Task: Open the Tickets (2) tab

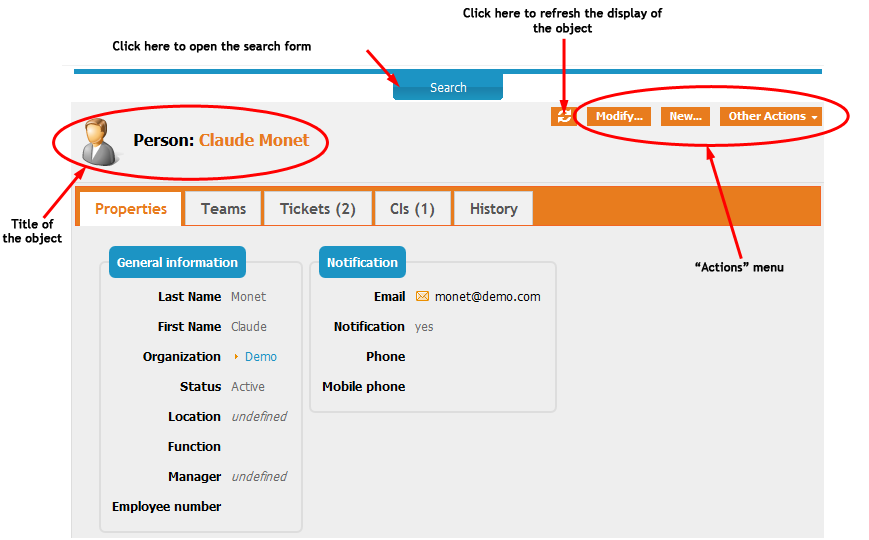Action: (x=317, y=209)
